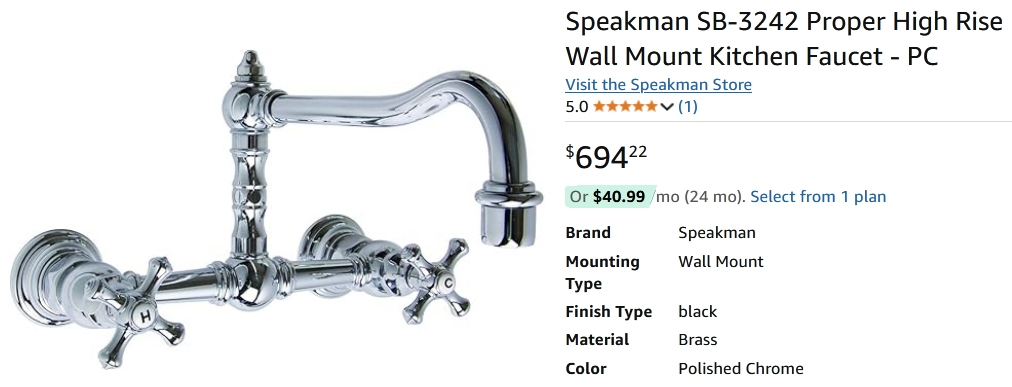
Task: Click the 5.0 rating number
Action: tap(577, 106)
